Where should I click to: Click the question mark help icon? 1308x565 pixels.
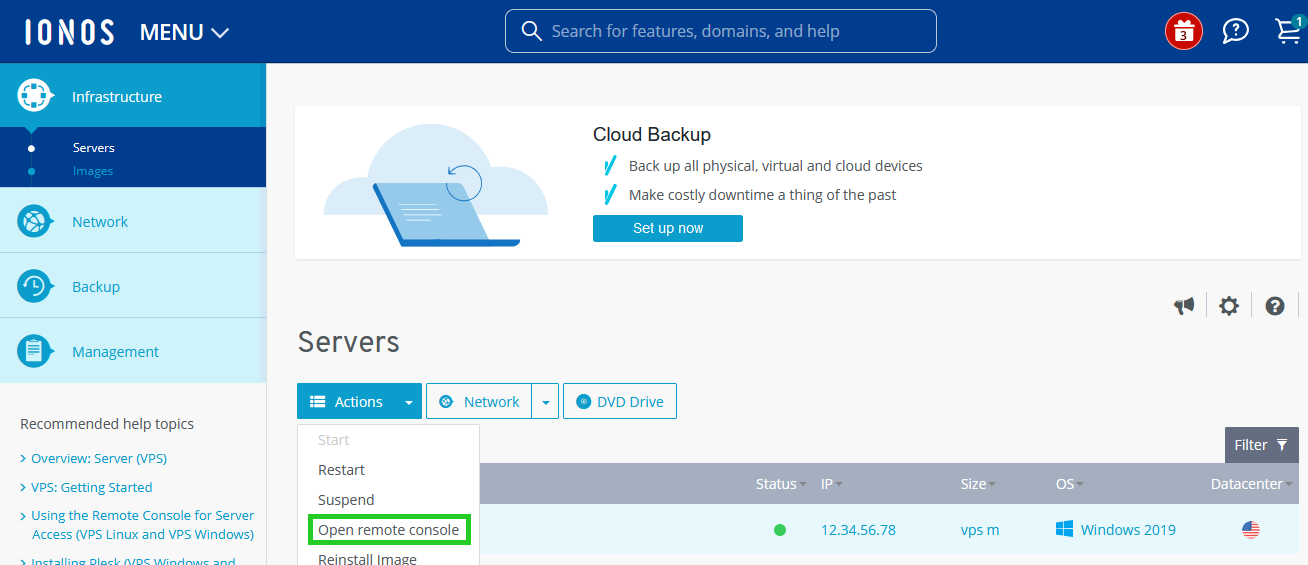pyautogui.click(x=1274, y=306)
